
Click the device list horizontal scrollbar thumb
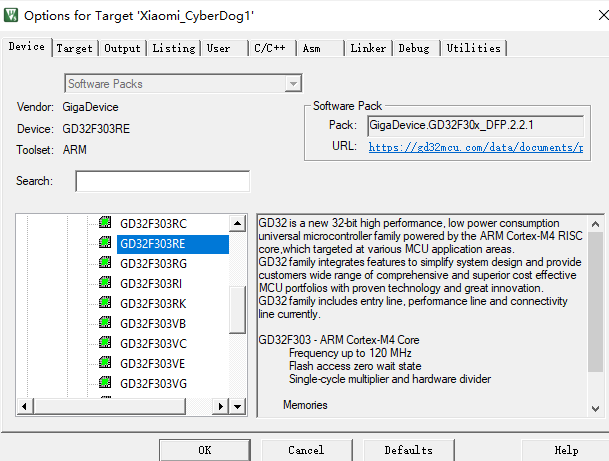click(110, 407)
